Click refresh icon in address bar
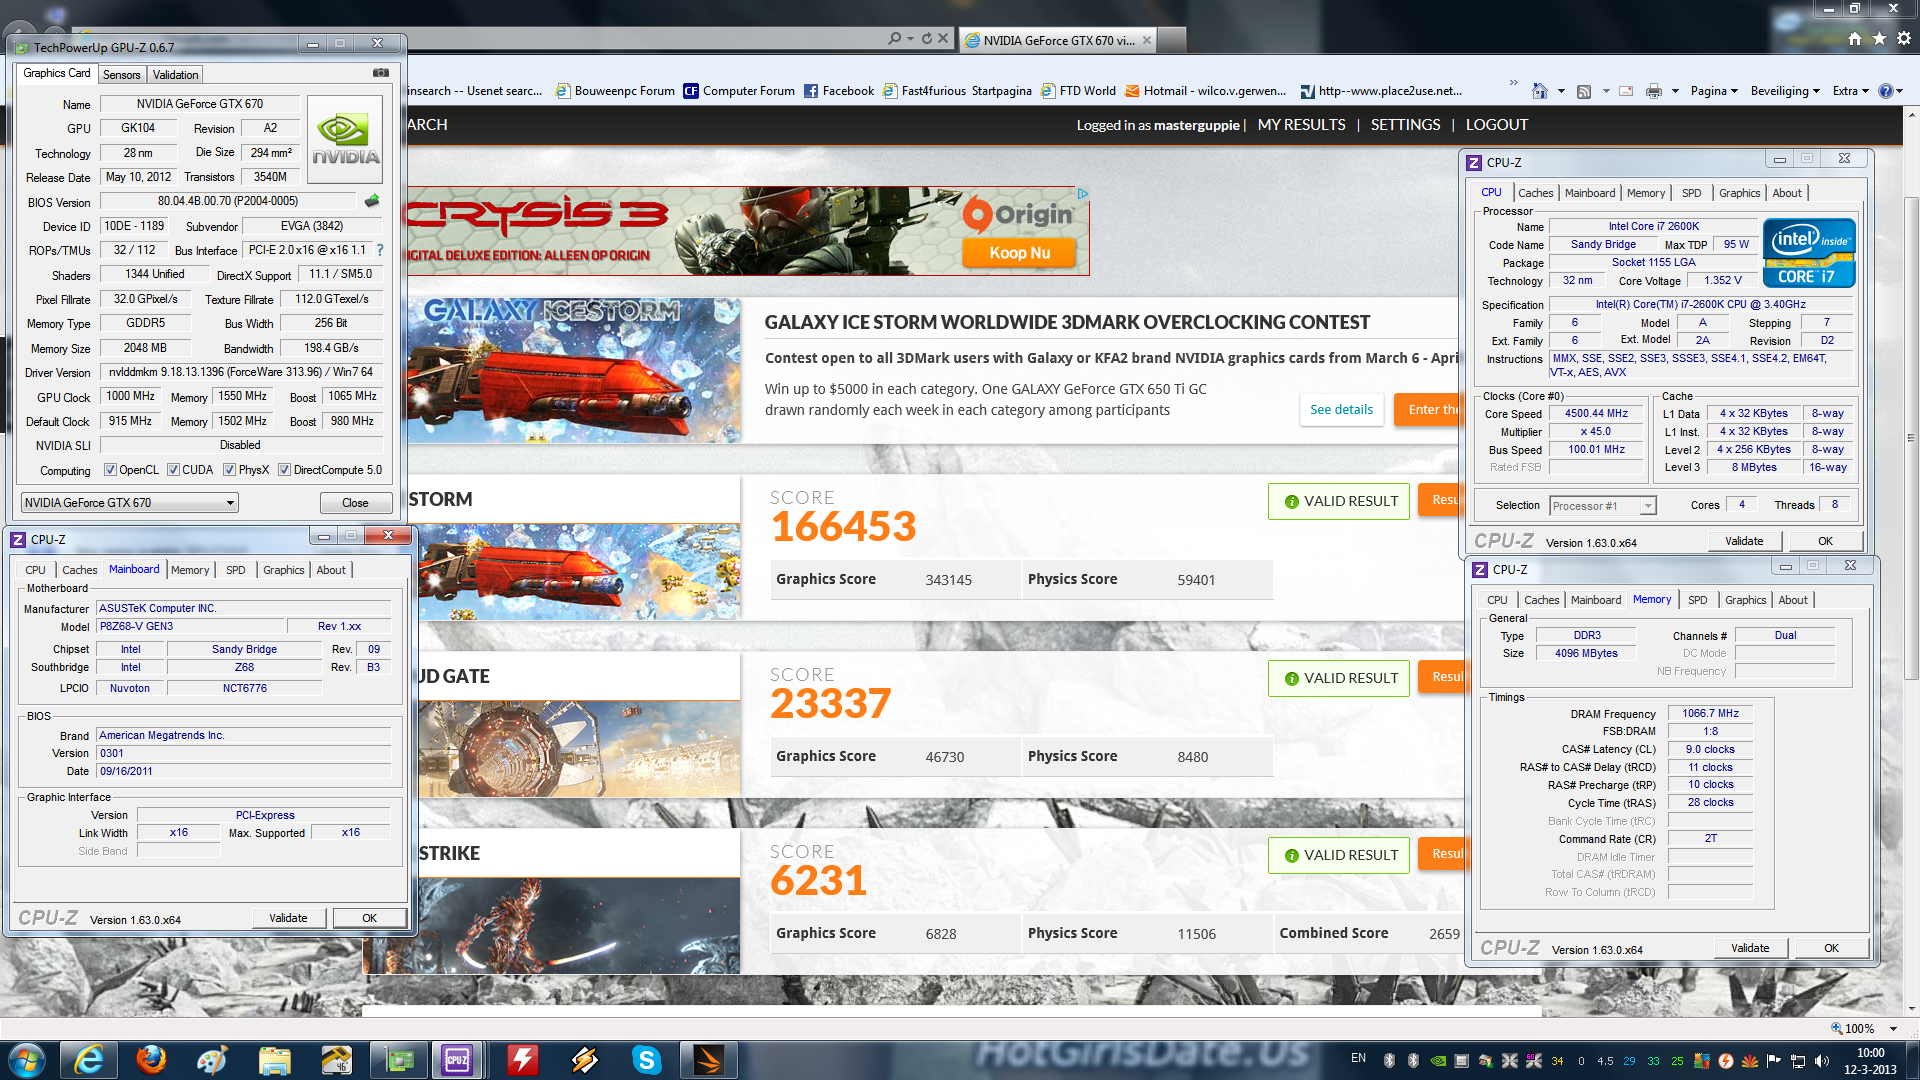 pos(927,38)
